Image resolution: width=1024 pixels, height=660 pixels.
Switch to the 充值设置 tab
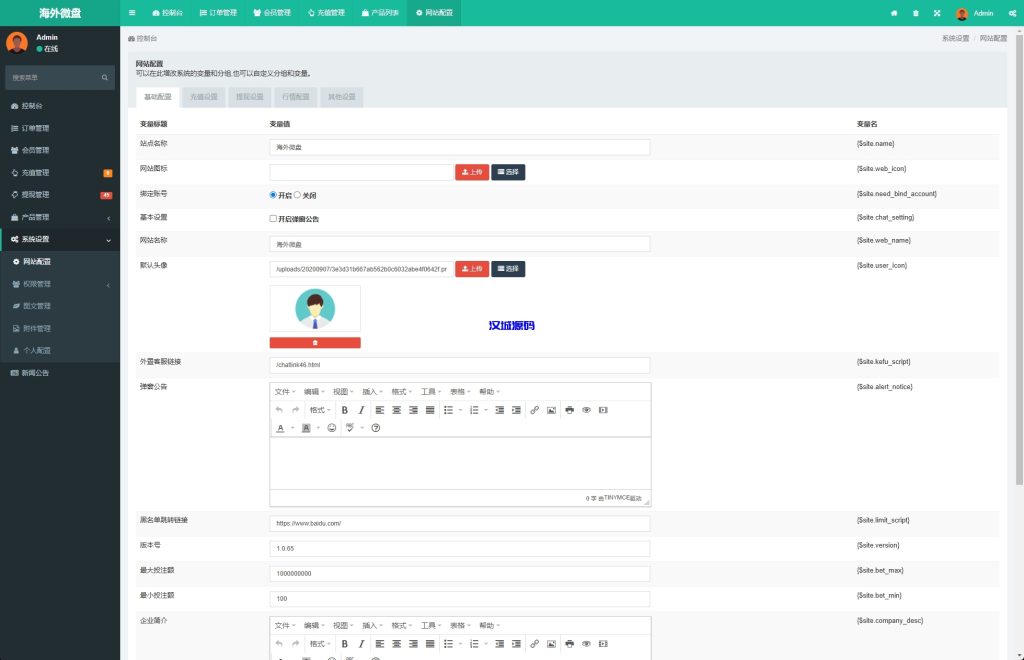203,97
